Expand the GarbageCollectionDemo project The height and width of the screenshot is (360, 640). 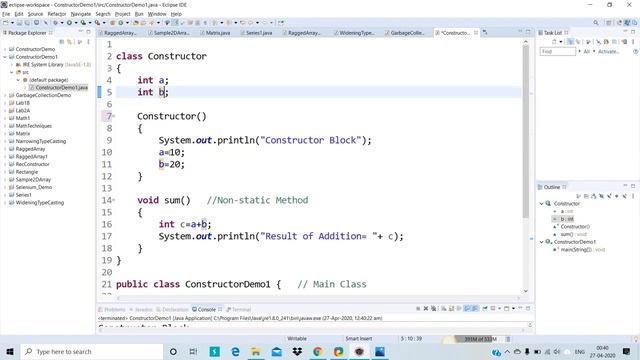[x=5, y=95]
